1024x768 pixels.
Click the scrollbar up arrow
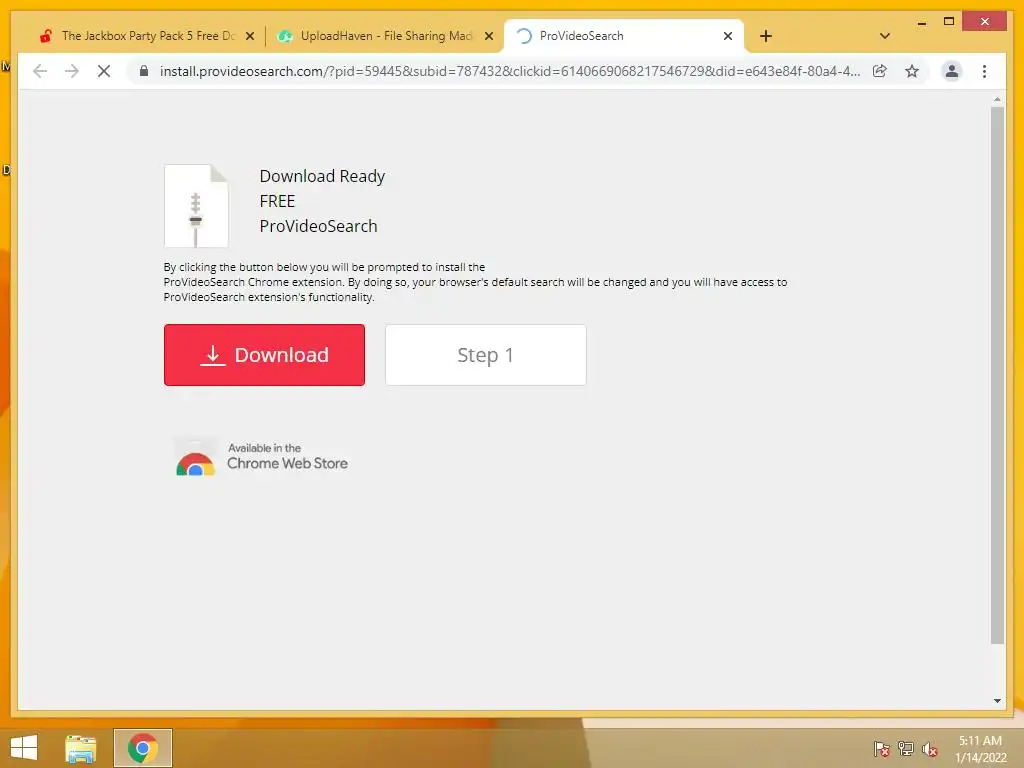pos(997,99)
